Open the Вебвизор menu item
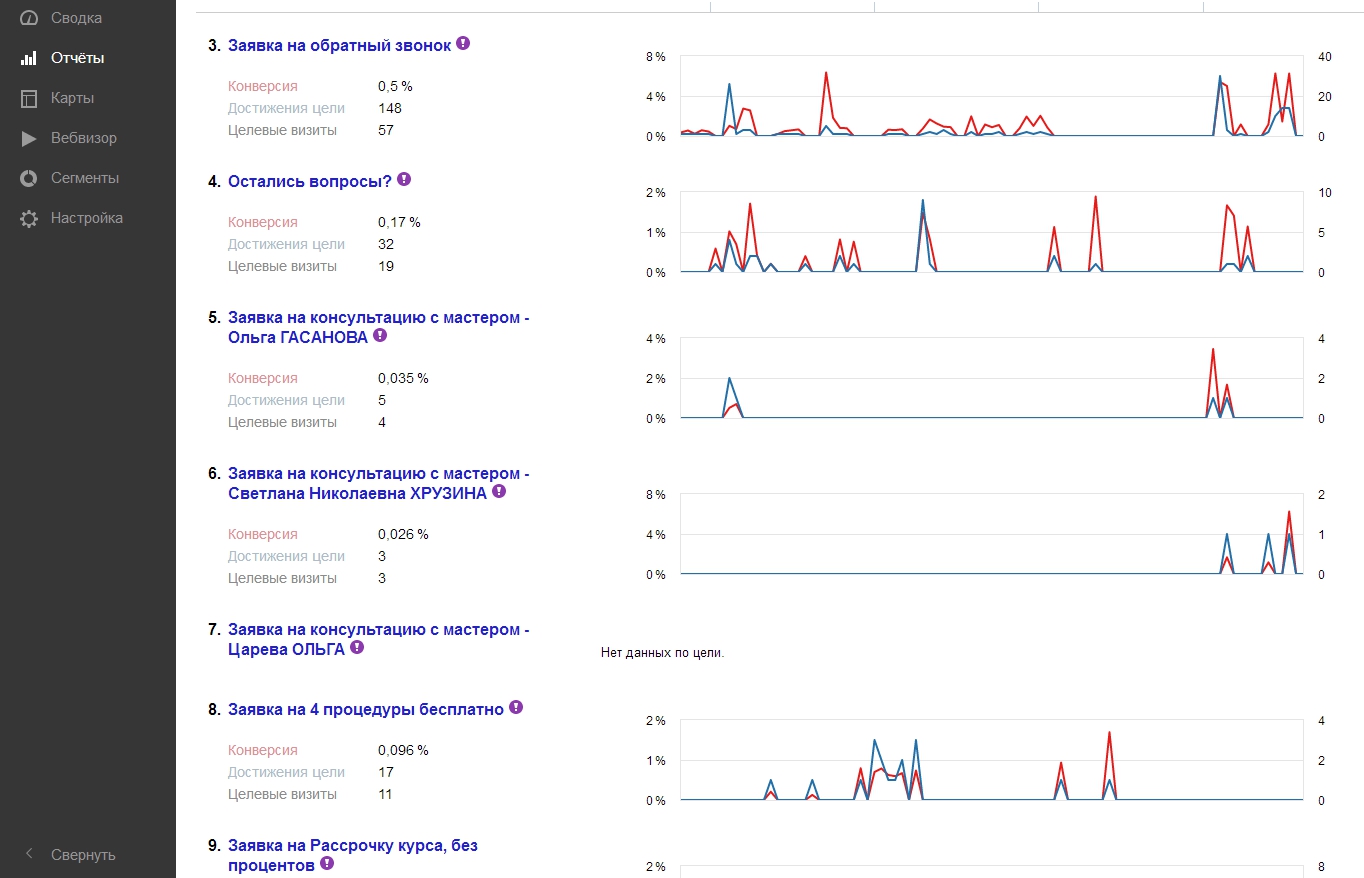This screenshot has width=1364, height=878. tap(84, 138)
